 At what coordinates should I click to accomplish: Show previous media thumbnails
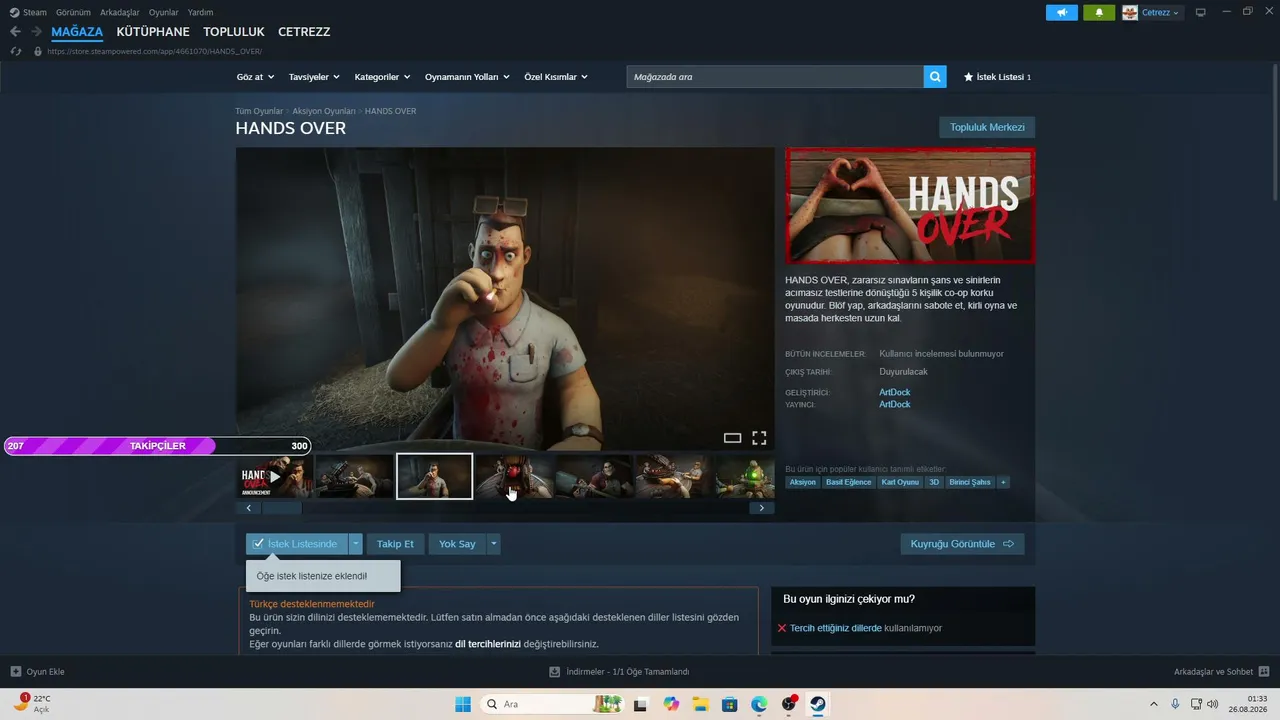tap(249, 508)
